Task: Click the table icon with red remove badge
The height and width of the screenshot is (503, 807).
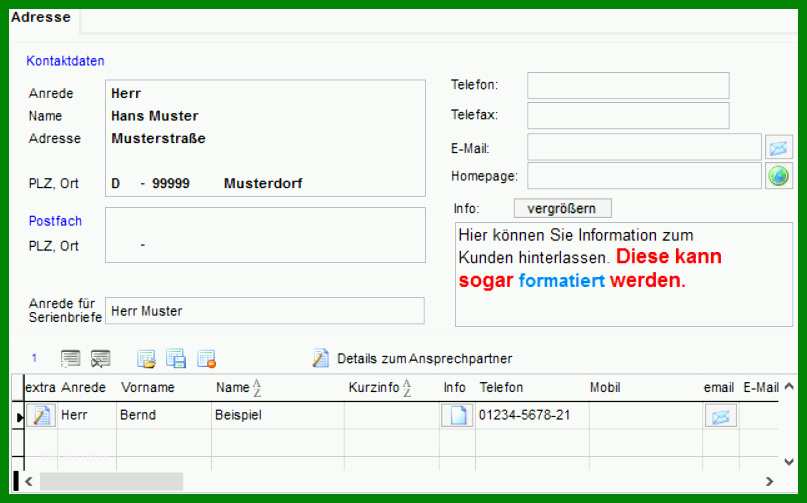Action: click(x=206, y=358)
